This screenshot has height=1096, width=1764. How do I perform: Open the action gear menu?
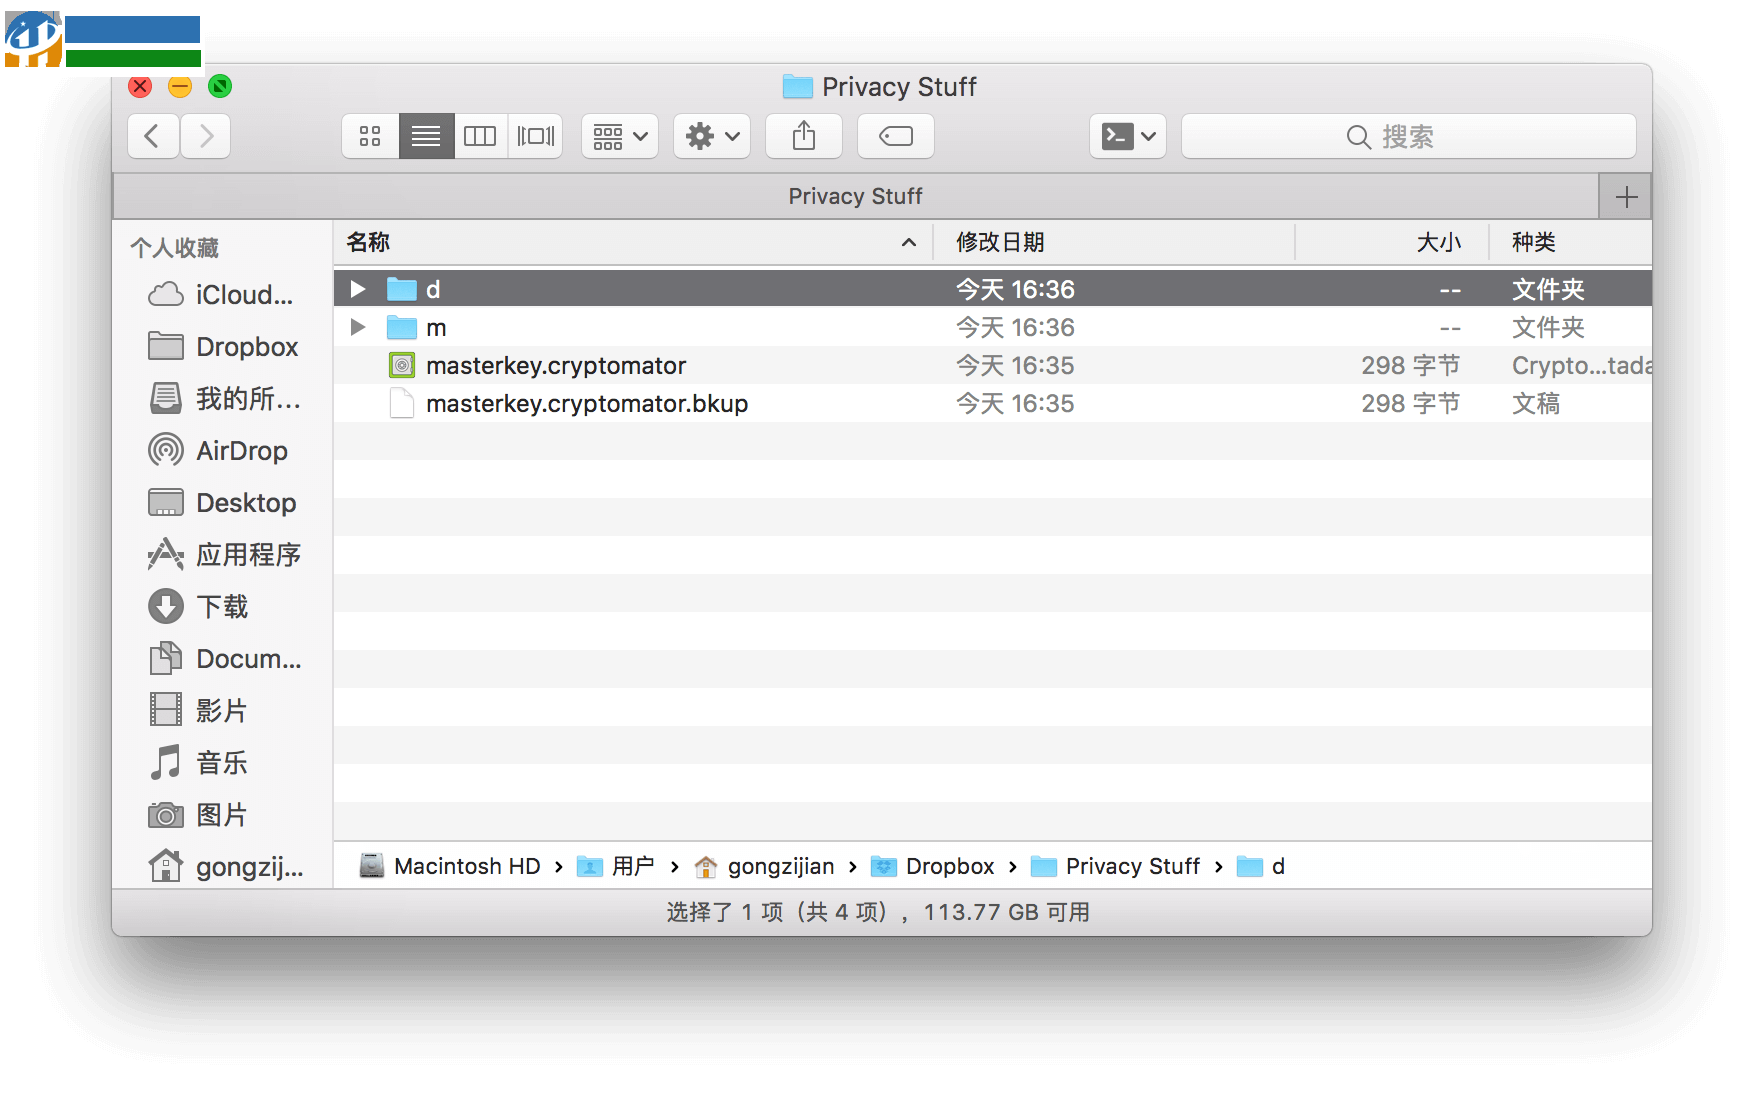(711, 136)
